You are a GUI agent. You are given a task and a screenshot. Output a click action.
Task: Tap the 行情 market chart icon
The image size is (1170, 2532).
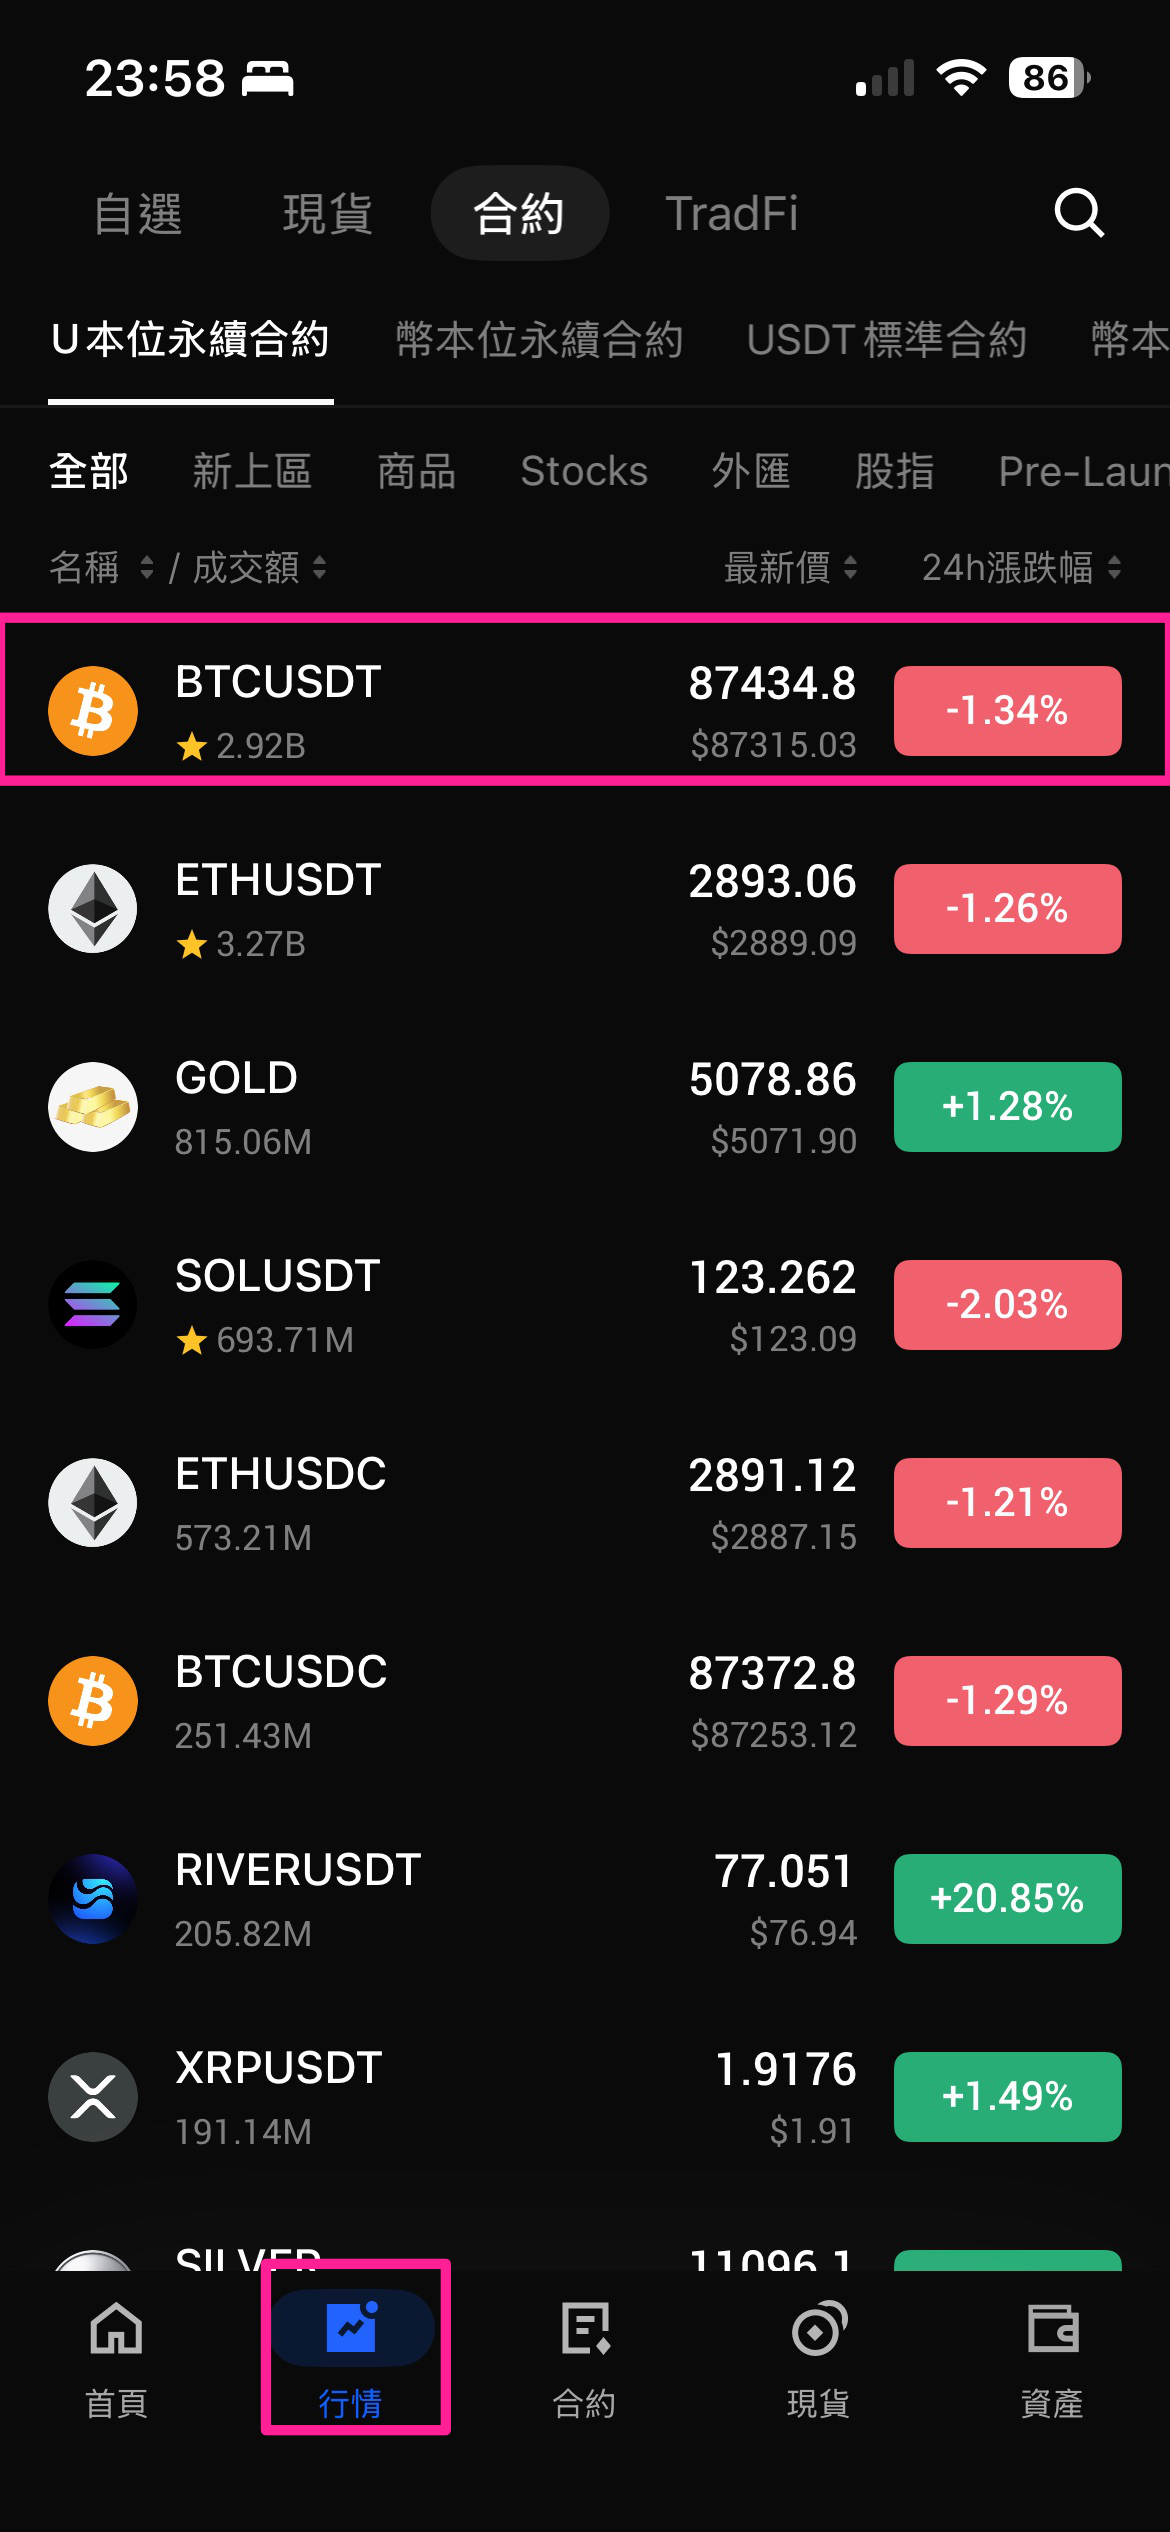(351, 2330)
